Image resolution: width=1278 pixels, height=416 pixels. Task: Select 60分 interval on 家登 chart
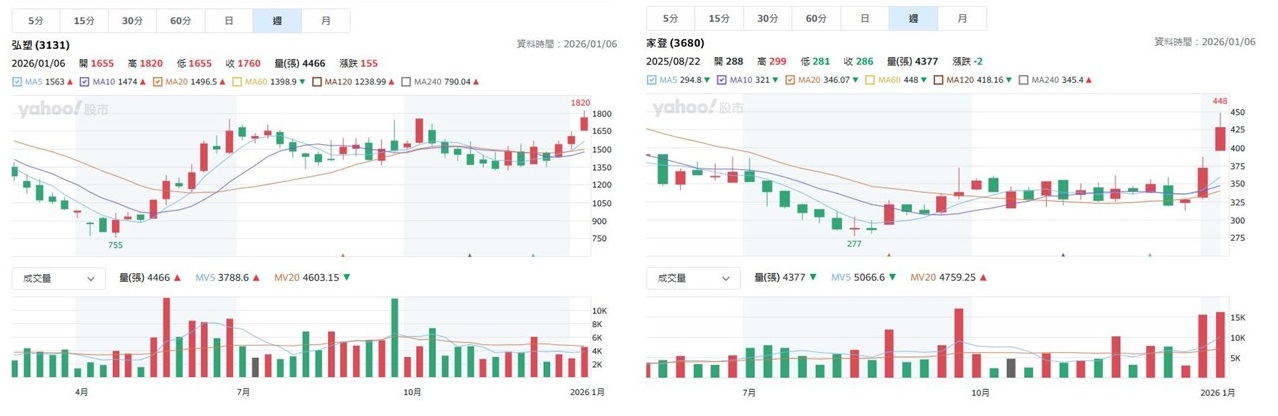pyautogui.click(x=816, y=18)
